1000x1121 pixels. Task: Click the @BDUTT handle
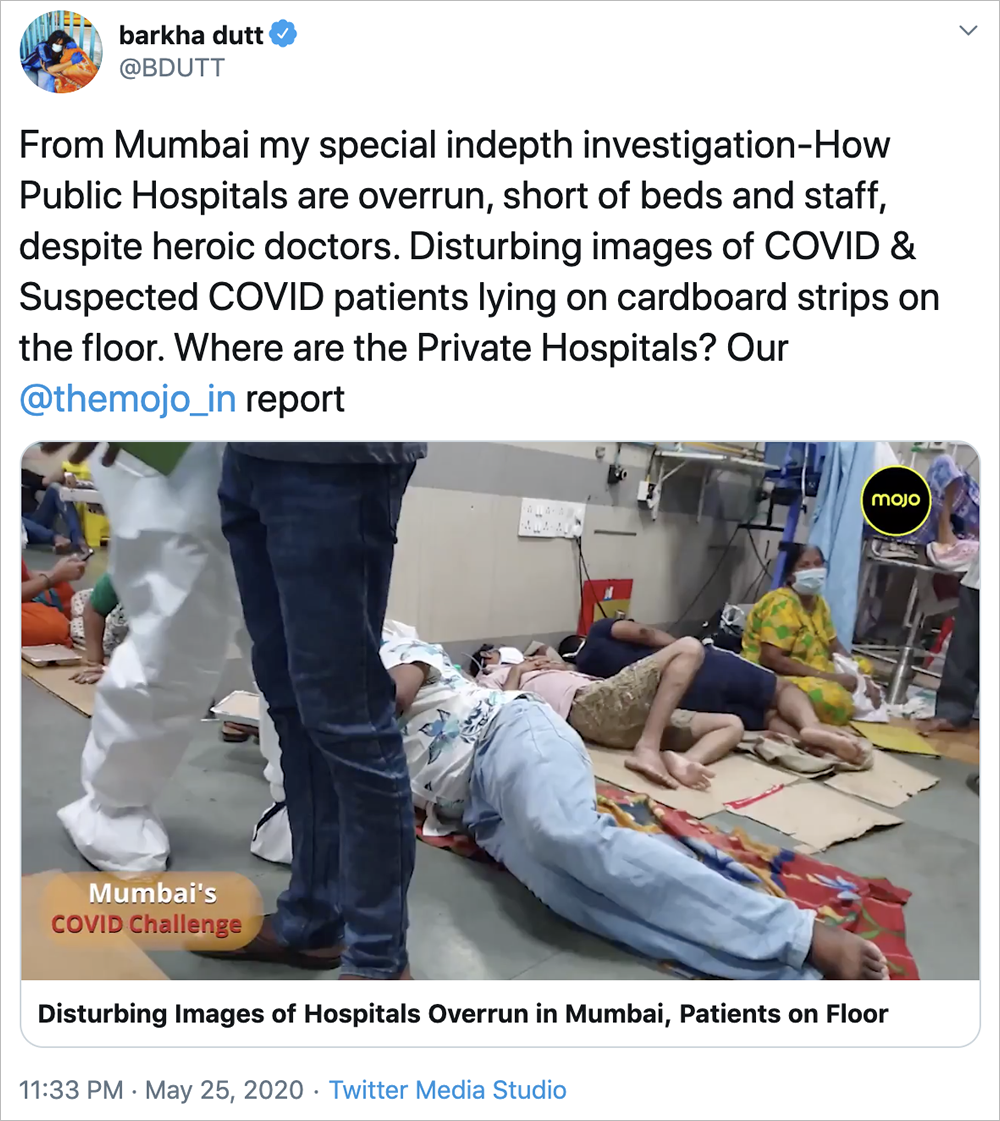coord(172,68)
